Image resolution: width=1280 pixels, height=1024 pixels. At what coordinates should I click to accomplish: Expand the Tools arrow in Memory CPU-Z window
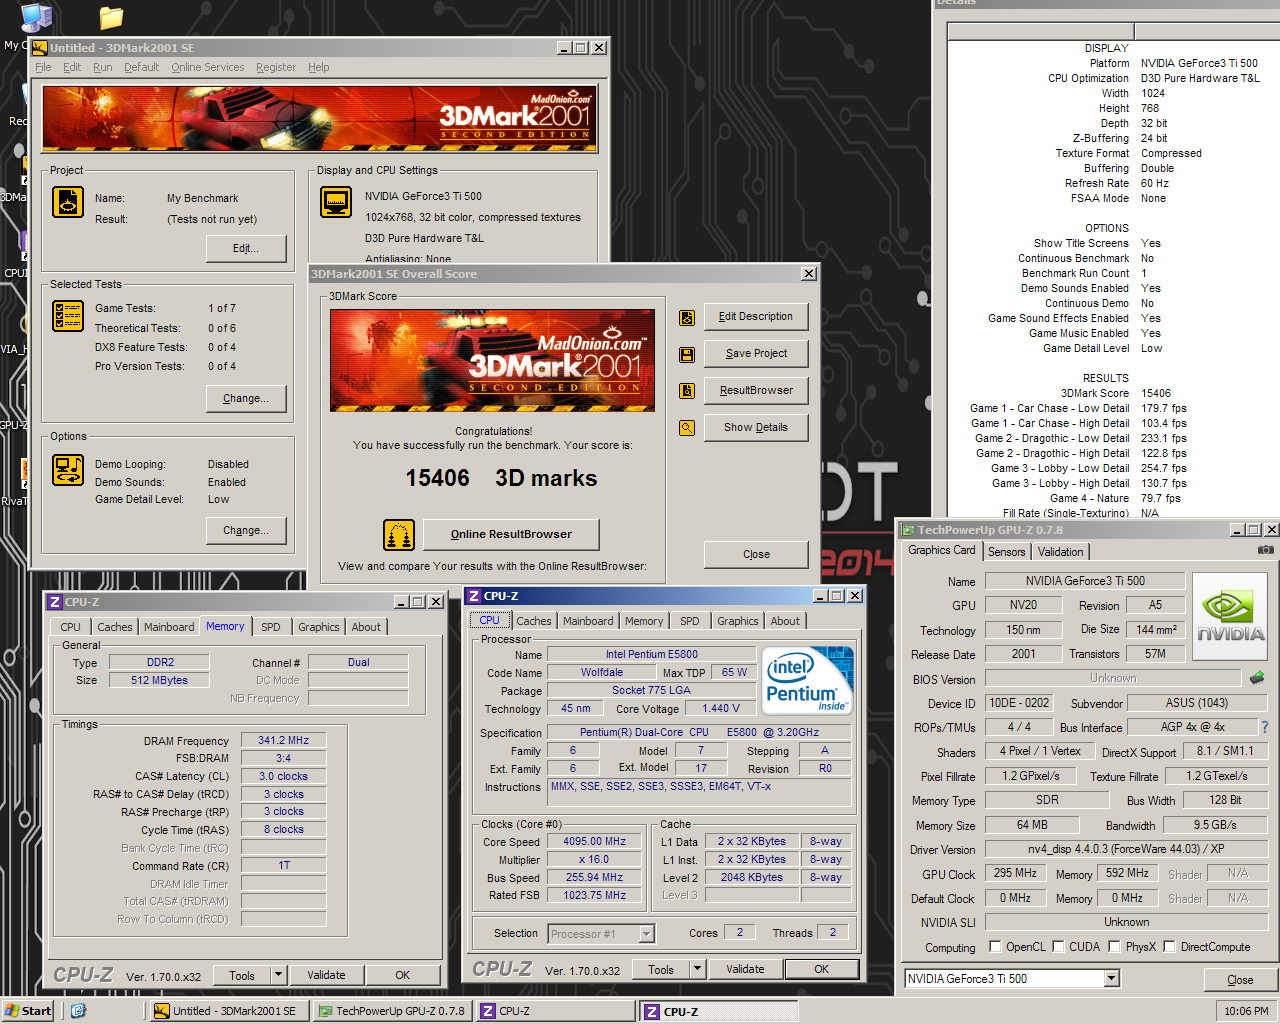[x=279, y=975]
